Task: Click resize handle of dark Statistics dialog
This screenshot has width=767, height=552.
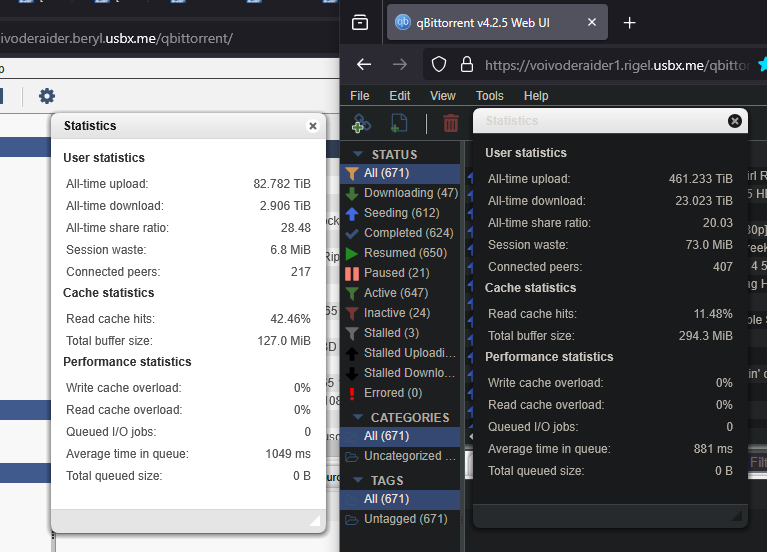Action: coord(737,515)
